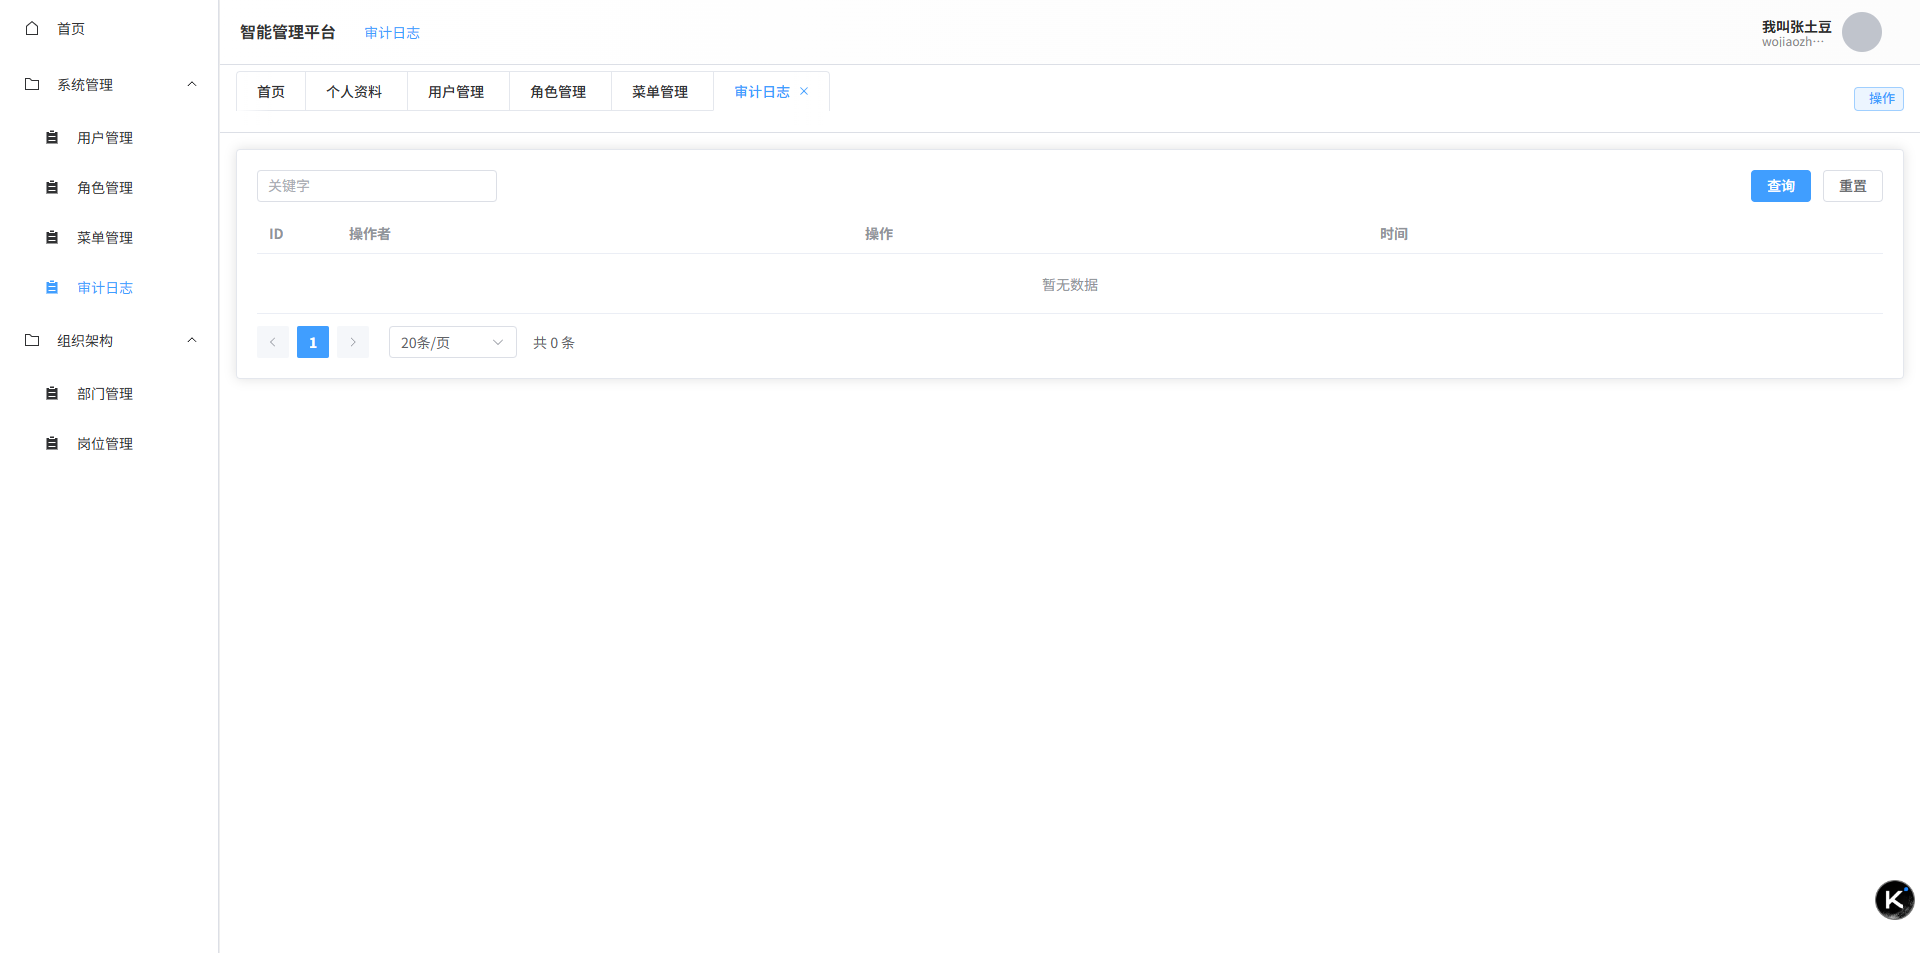Image resolution: width=1920 pixels, height=953 pixels.
Task: Open the user avatar in header
Action: pos(1862,32)
